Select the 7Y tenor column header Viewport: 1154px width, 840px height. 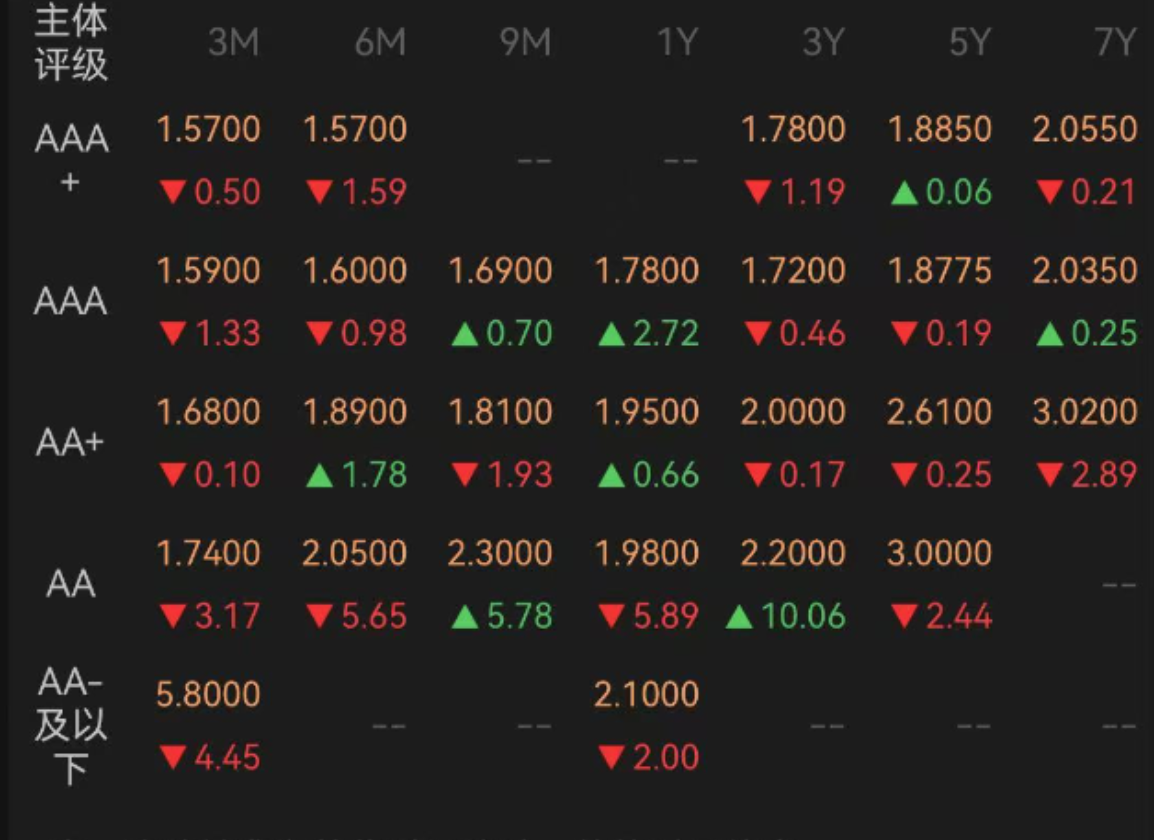(x=1115, y=42)
